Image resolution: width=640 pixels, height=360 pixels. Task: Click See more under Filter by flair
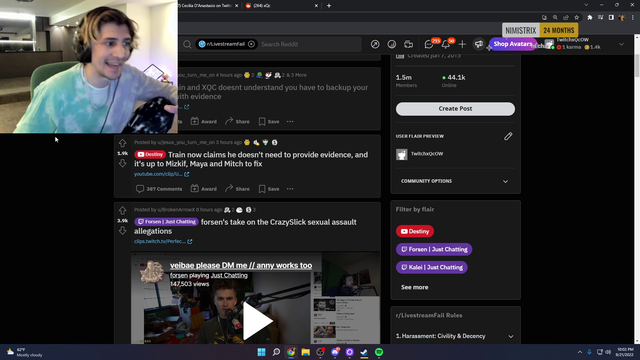(414, 287)
